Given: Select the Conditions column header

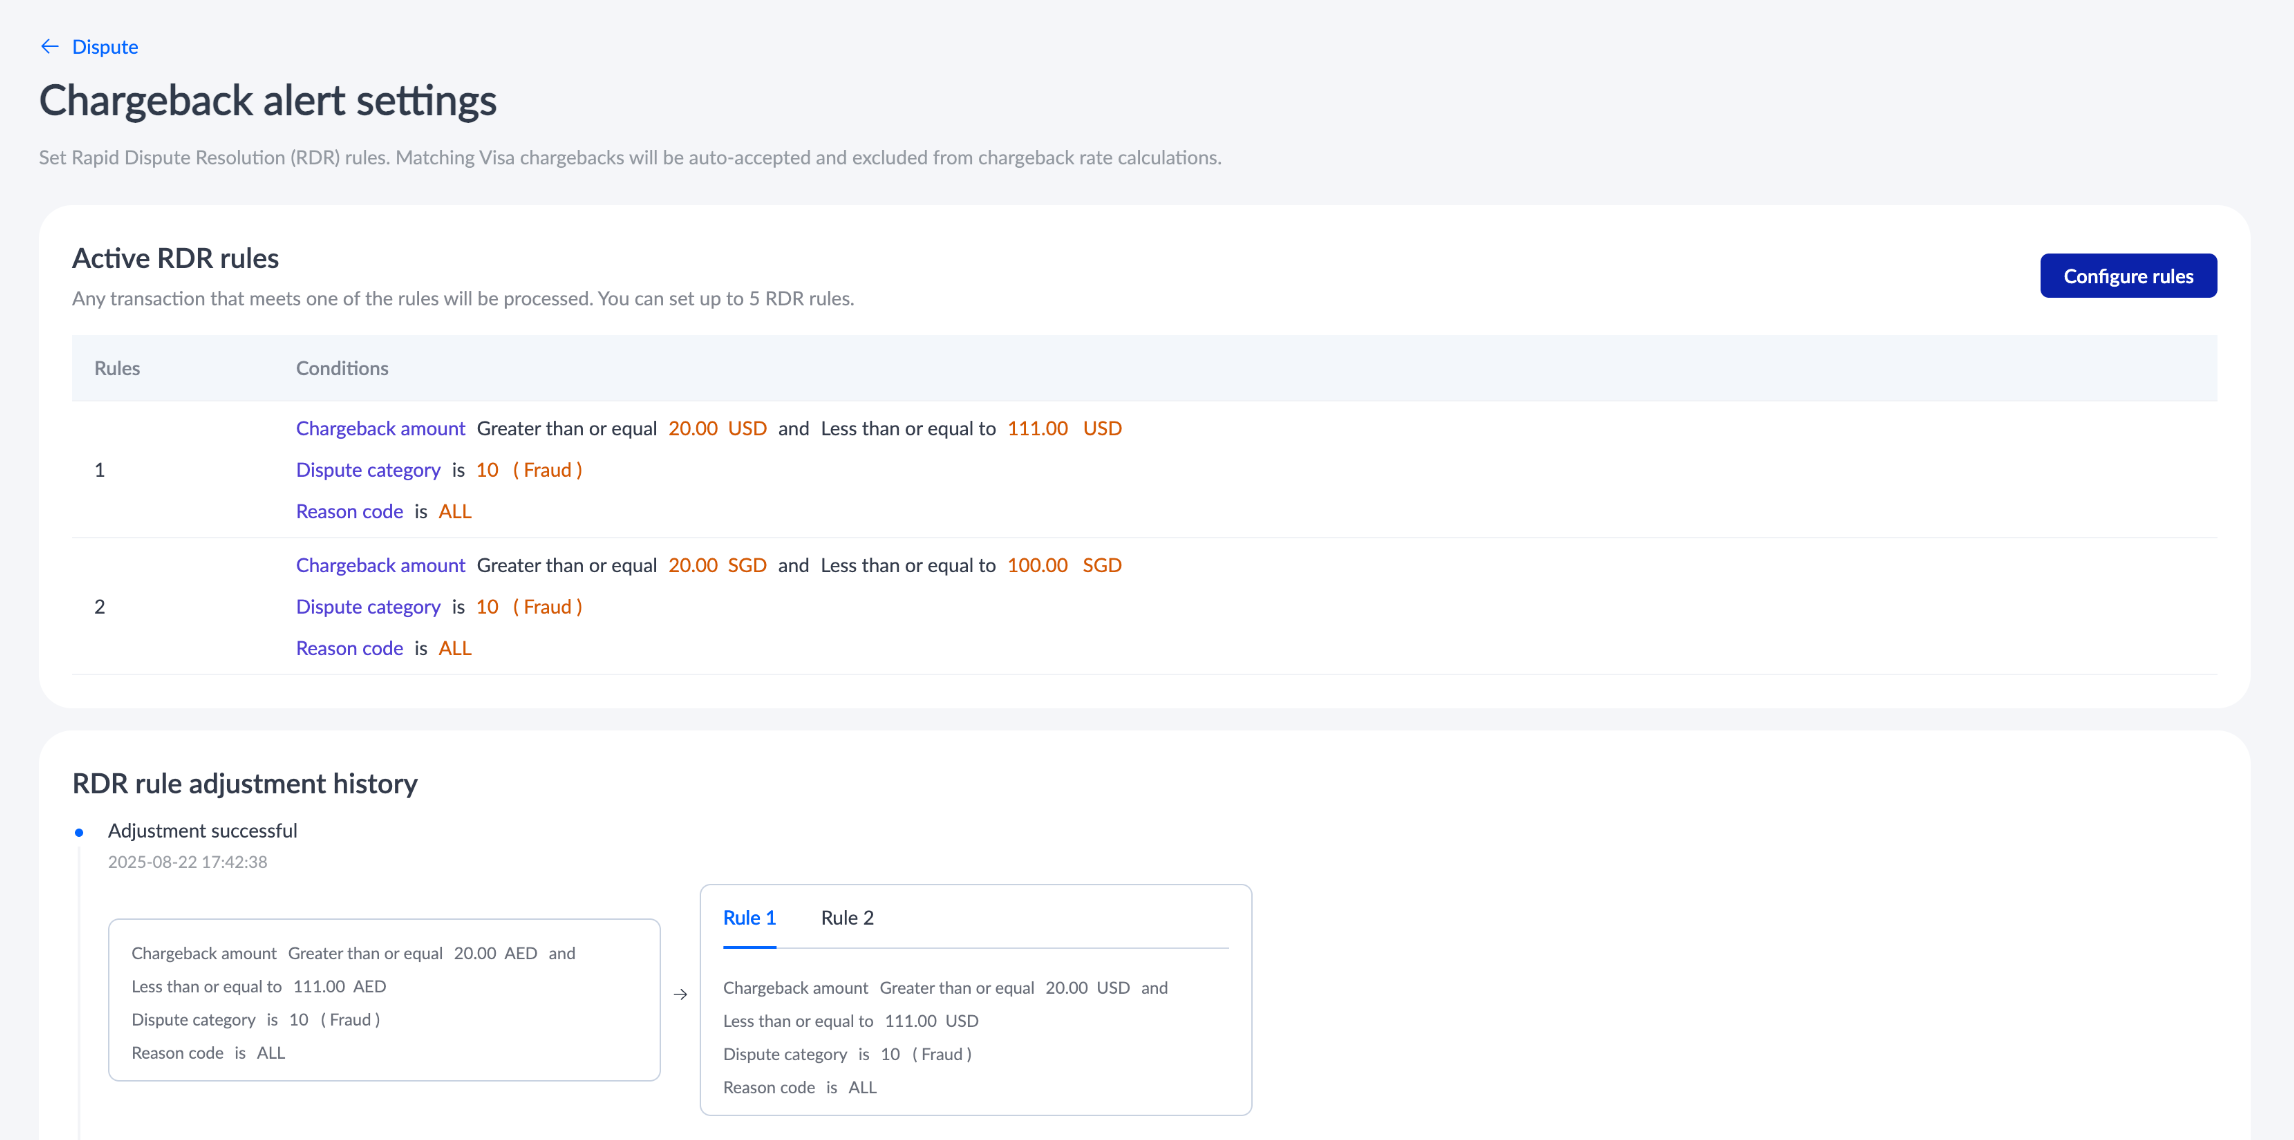Looking at the screenshot, I should pyautogui.click(x=342, y=368).
